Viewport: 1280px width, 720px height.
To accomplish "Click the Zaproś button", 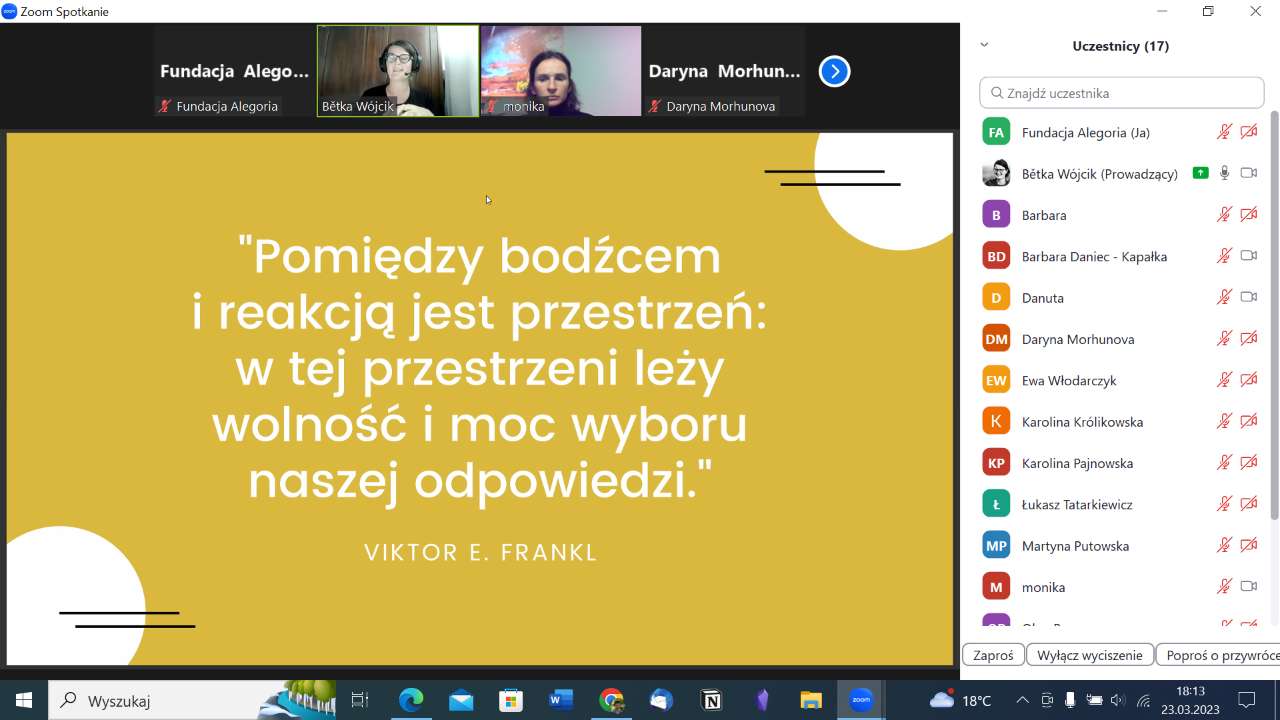I will (x=993, y=655).
